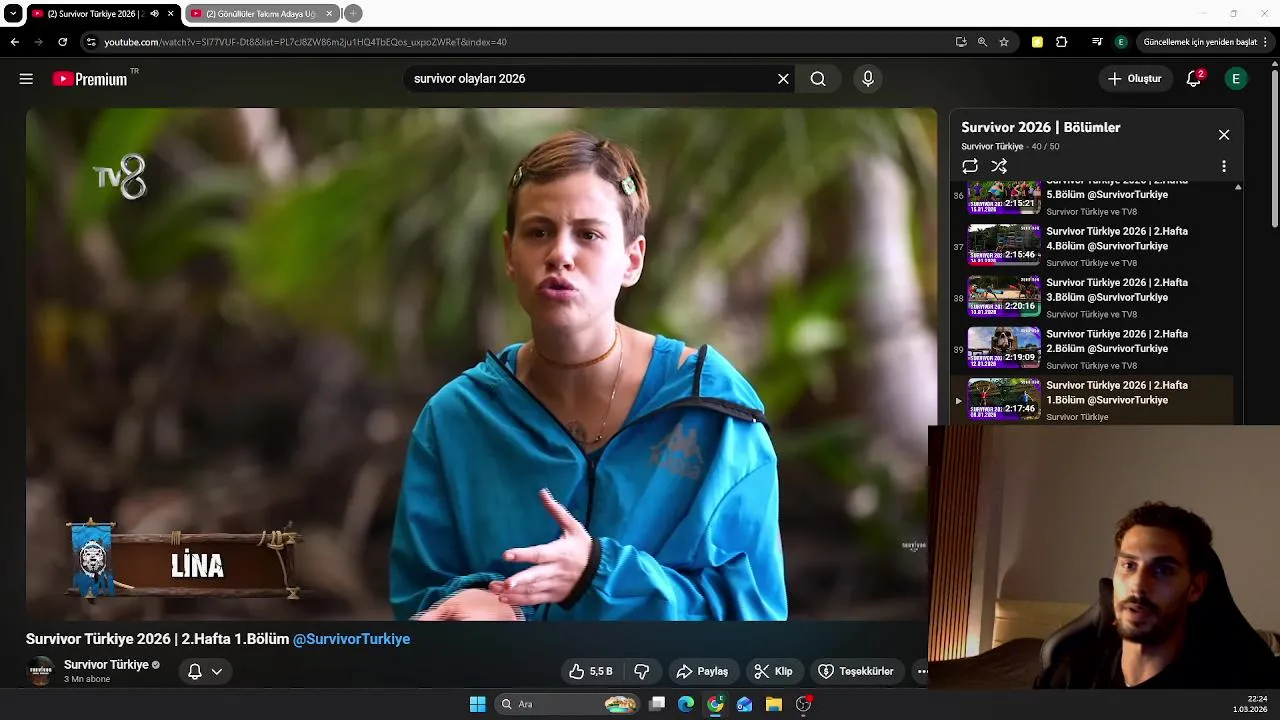Screen dimensions: 1280x720
Task: Reload the page
Action: (62, 42)
